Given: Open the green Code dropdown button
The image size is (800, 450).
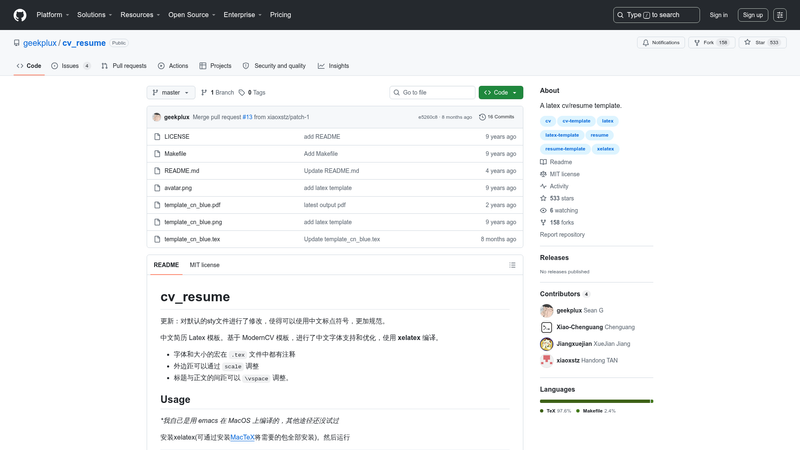Looking at the screenshot, I should 501,92.
